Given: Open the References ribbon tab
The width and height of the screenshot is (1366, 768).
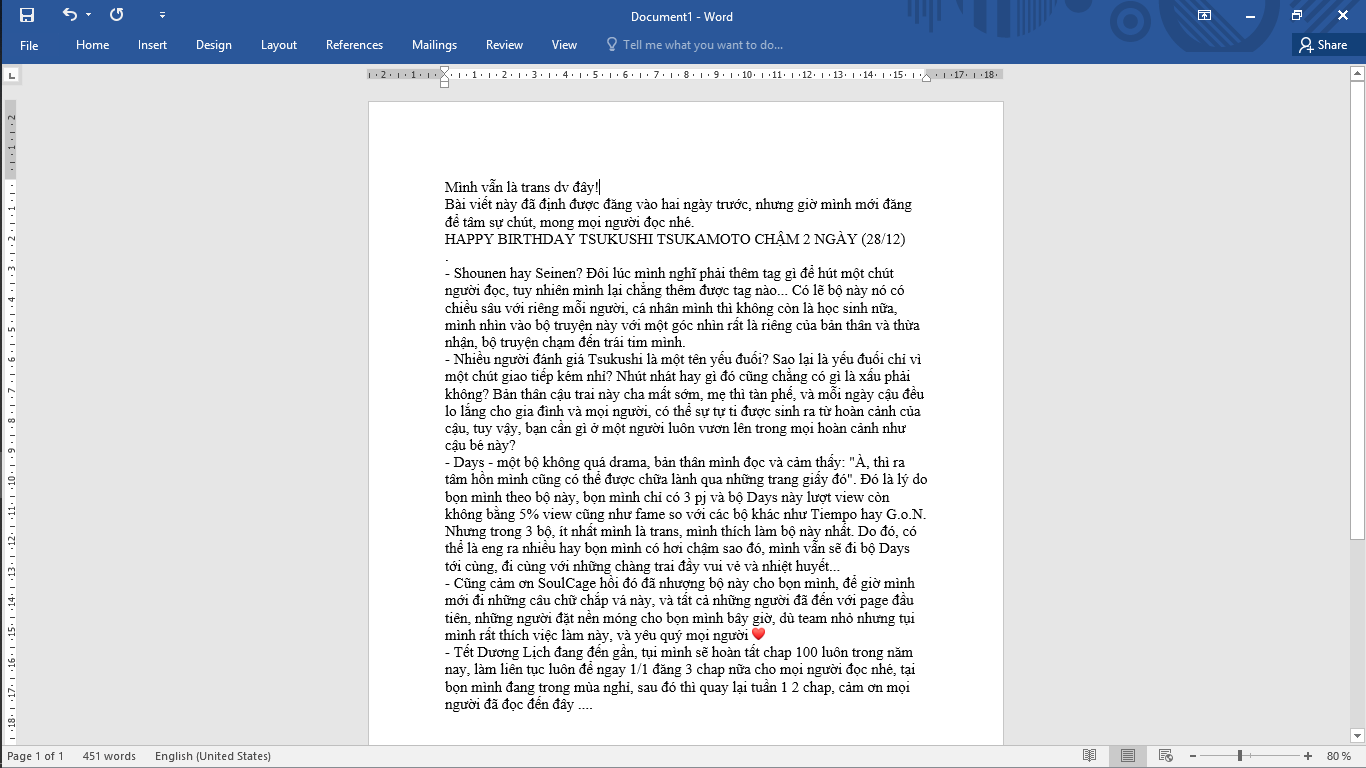Looking at the screenshot, I should point(354,45).
